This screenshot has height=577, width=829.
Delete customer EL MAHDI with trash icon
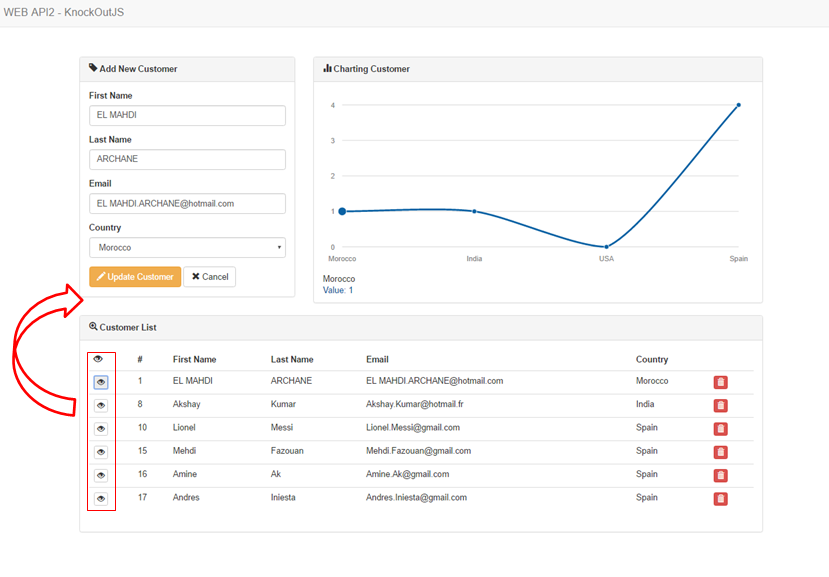[720, 382]
